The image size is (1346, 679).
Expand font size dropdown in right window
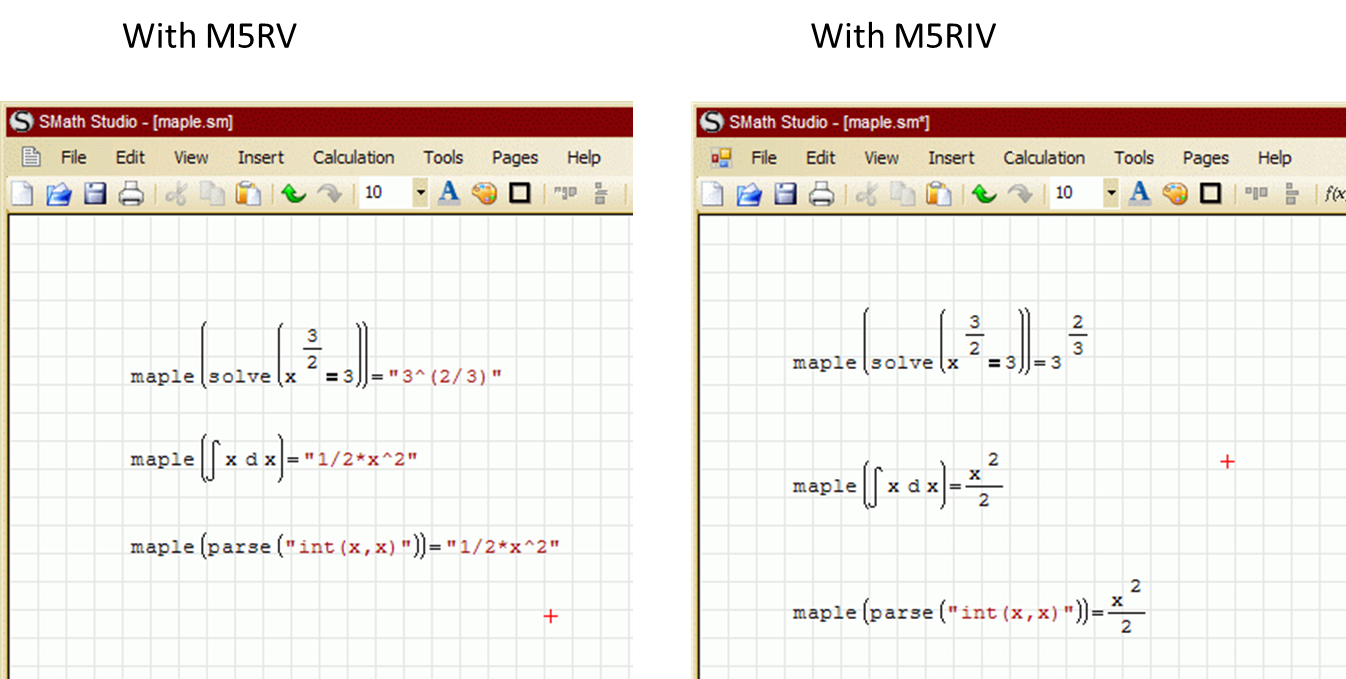pyautogui.click(x=1111, y=193)
